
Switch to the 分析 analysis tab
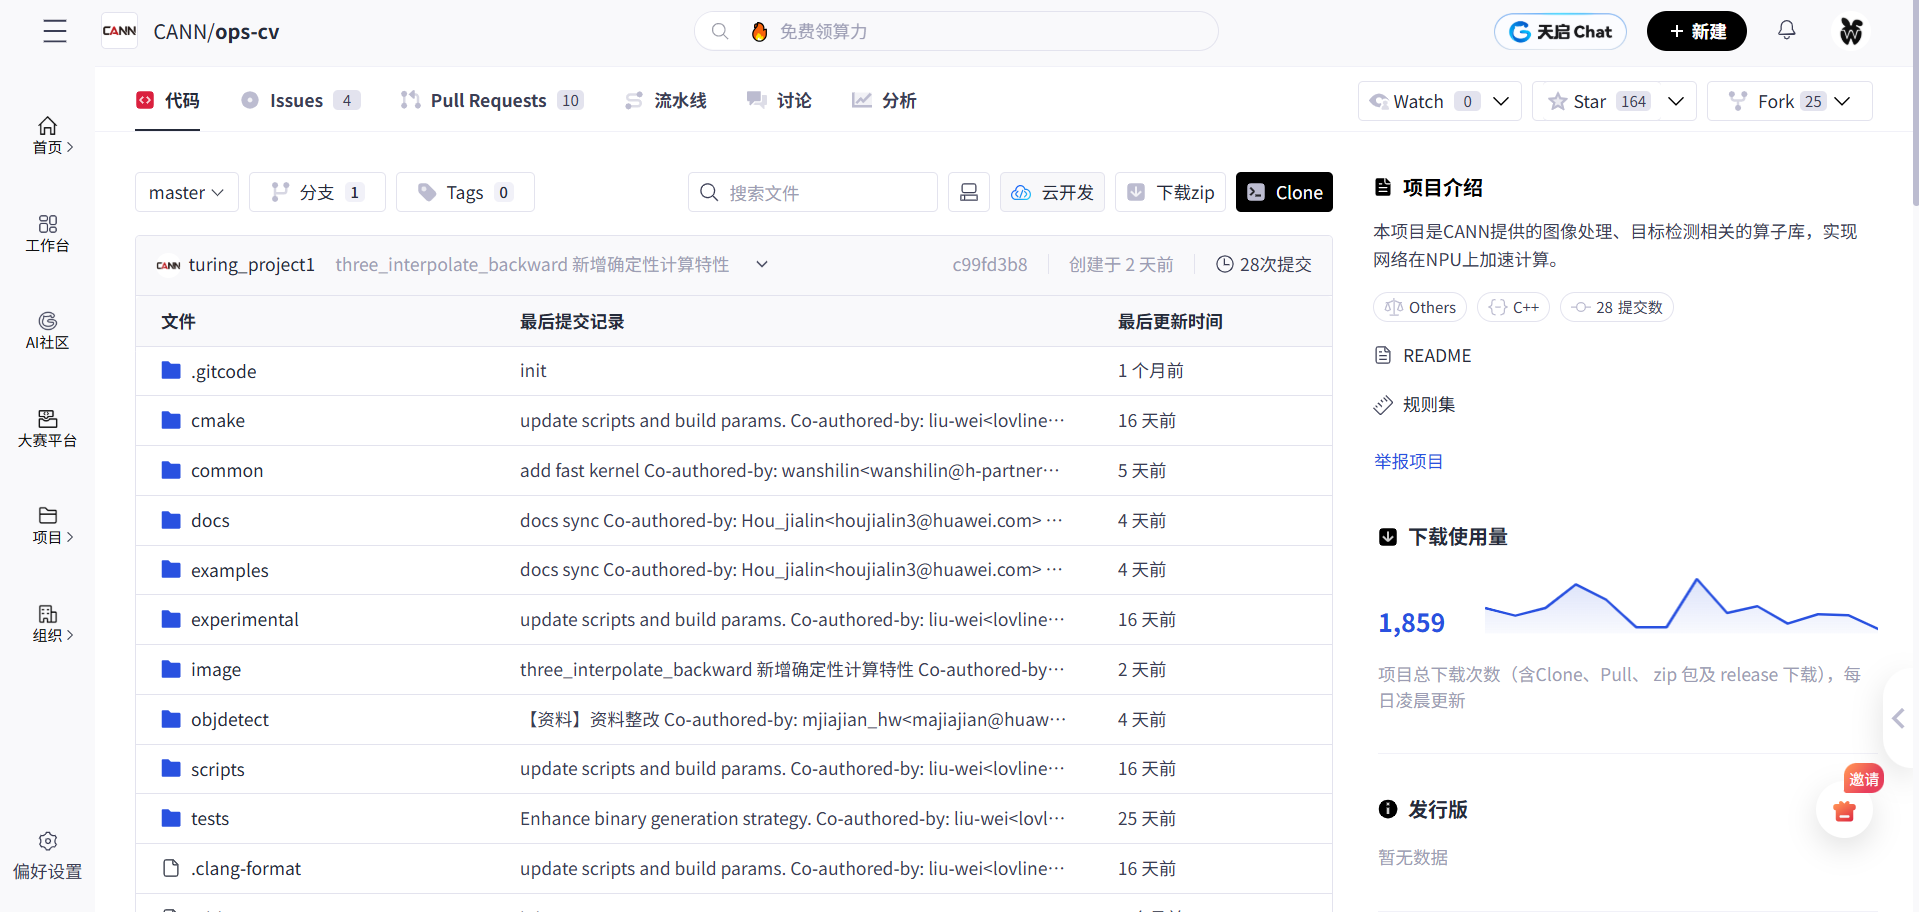tap(884, 100)
